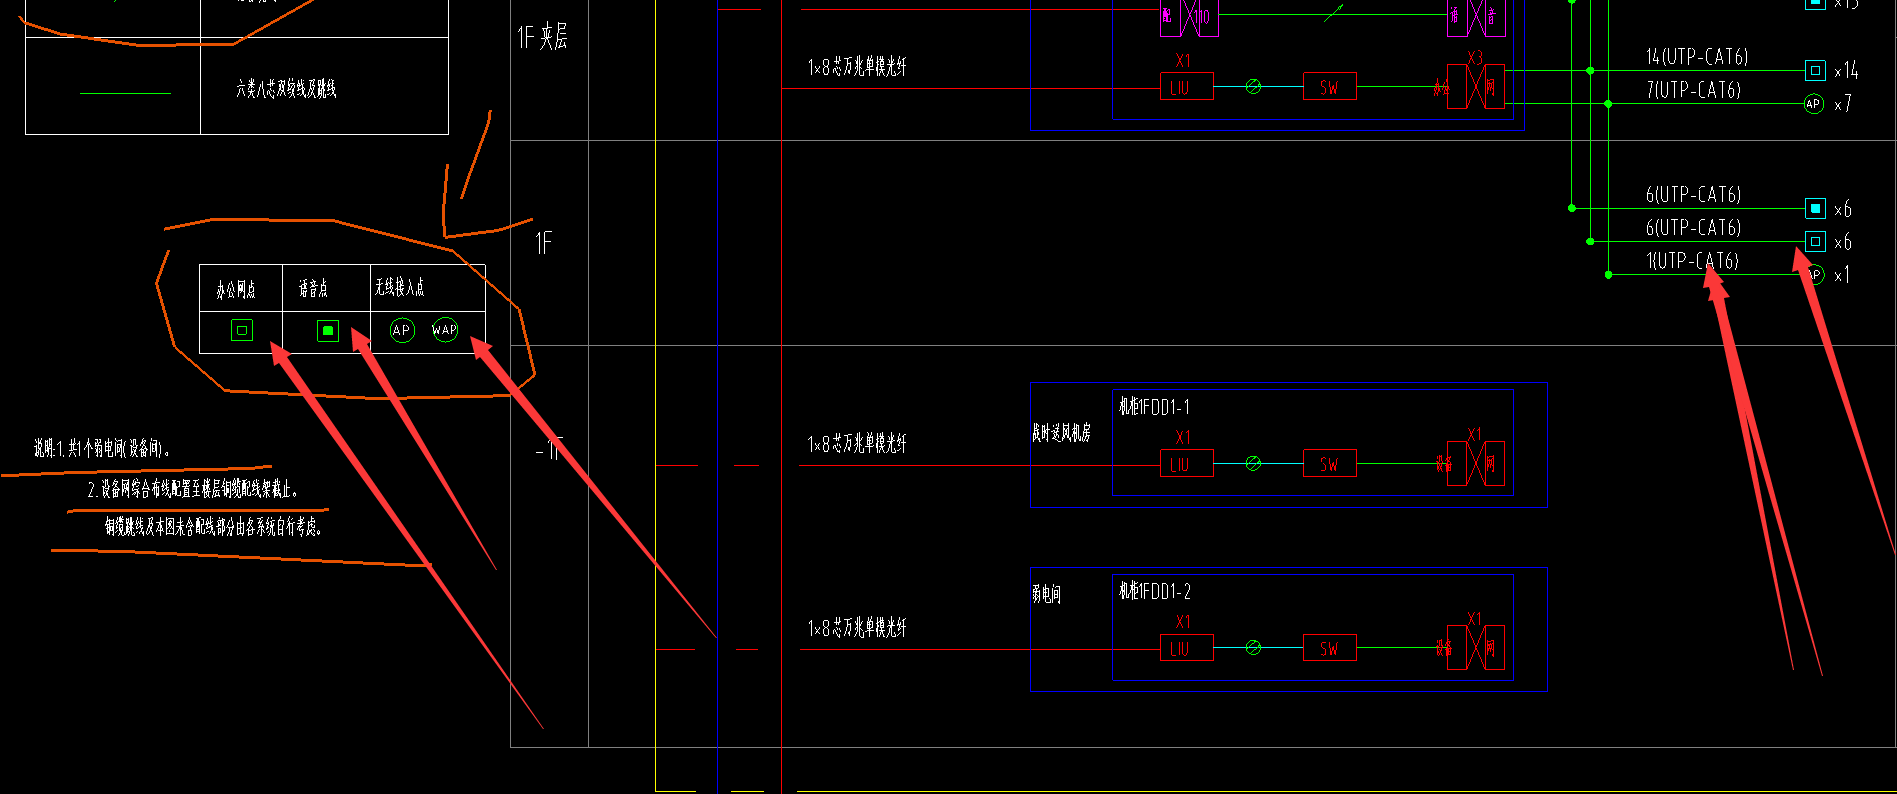
Task: Pick the hollow white square symbol beside x6
Action: (x=1815, y=241)
